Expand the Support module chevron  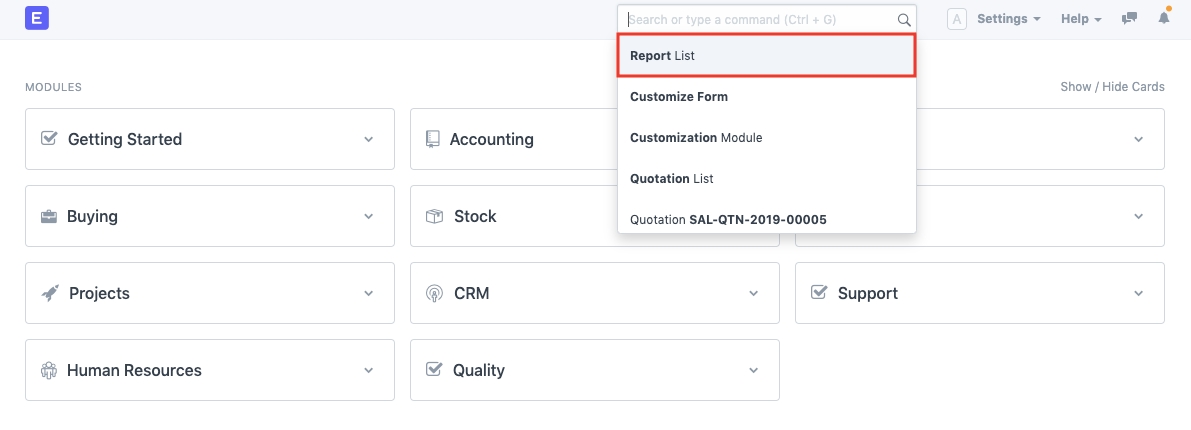(x=1138, y=293)
